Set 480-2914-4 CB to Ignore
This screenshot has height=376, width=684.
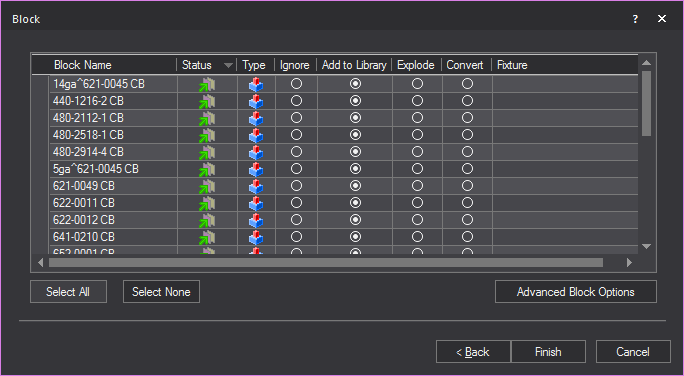(296, 152)
